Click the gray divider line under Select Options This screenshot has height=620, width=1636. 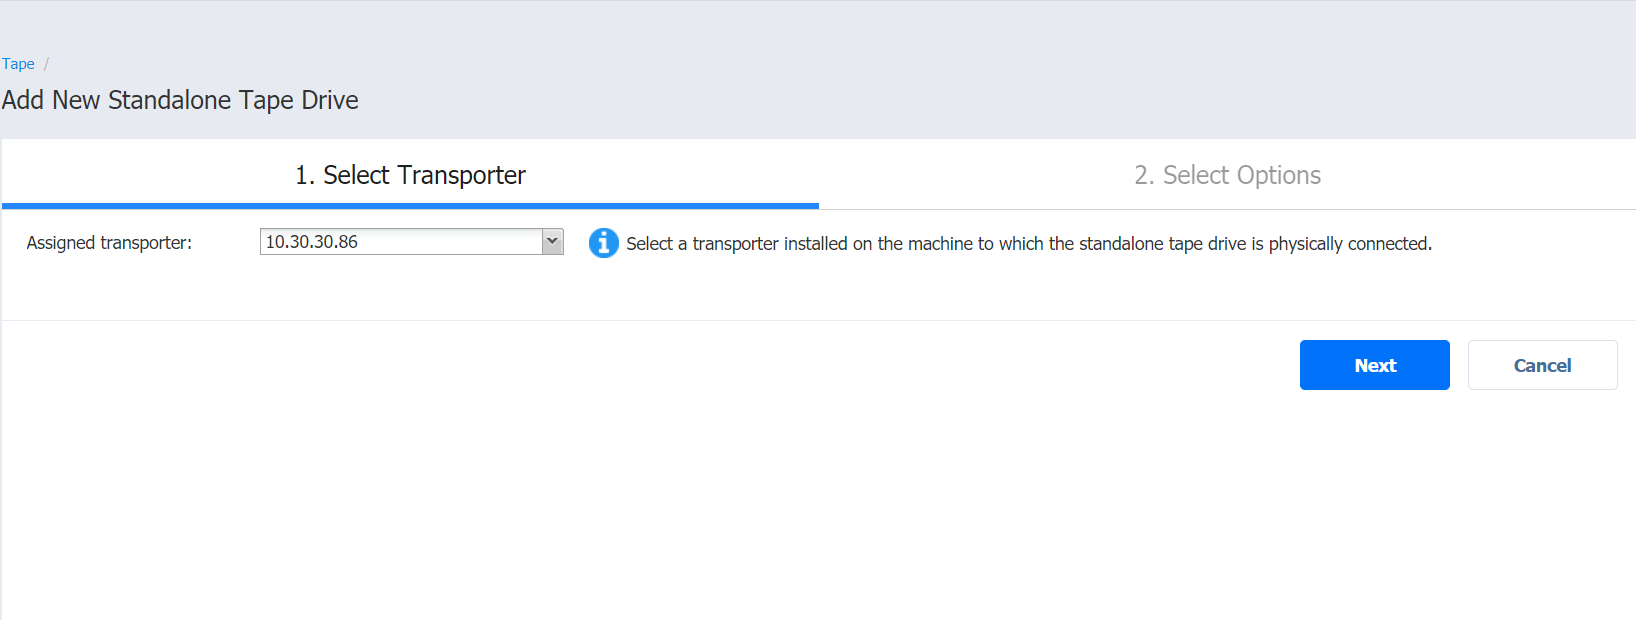(x=1227, y=209)
